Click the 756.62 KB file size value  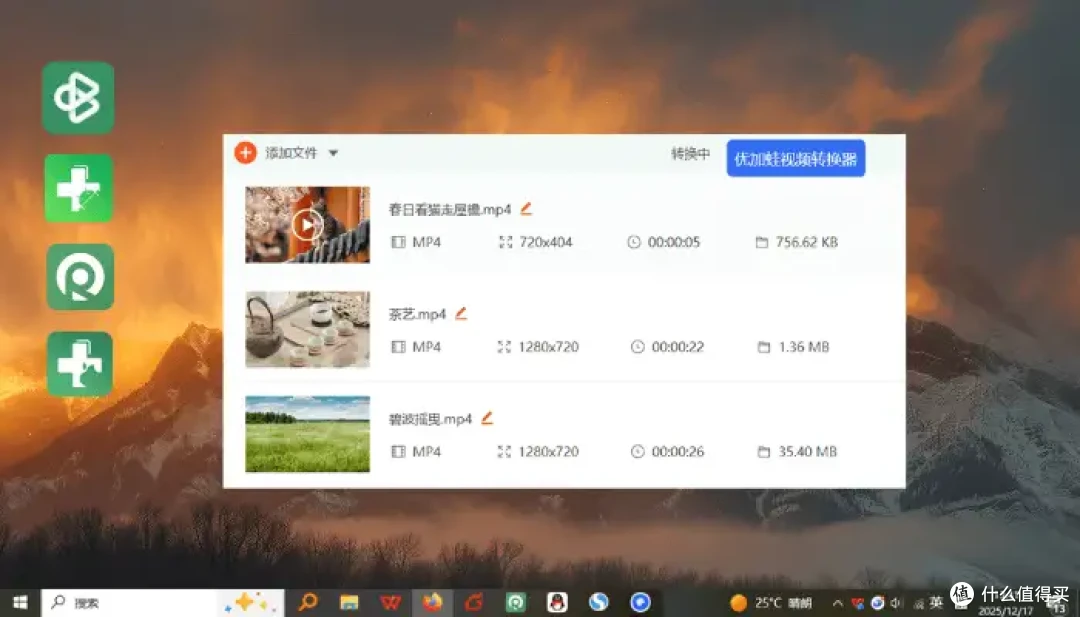807,242
